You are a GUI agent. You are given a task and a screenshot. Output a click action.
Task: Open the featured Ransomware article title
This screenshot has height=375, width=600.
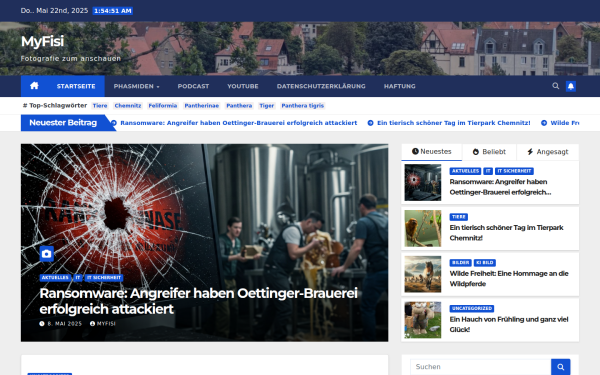point(199,301)
